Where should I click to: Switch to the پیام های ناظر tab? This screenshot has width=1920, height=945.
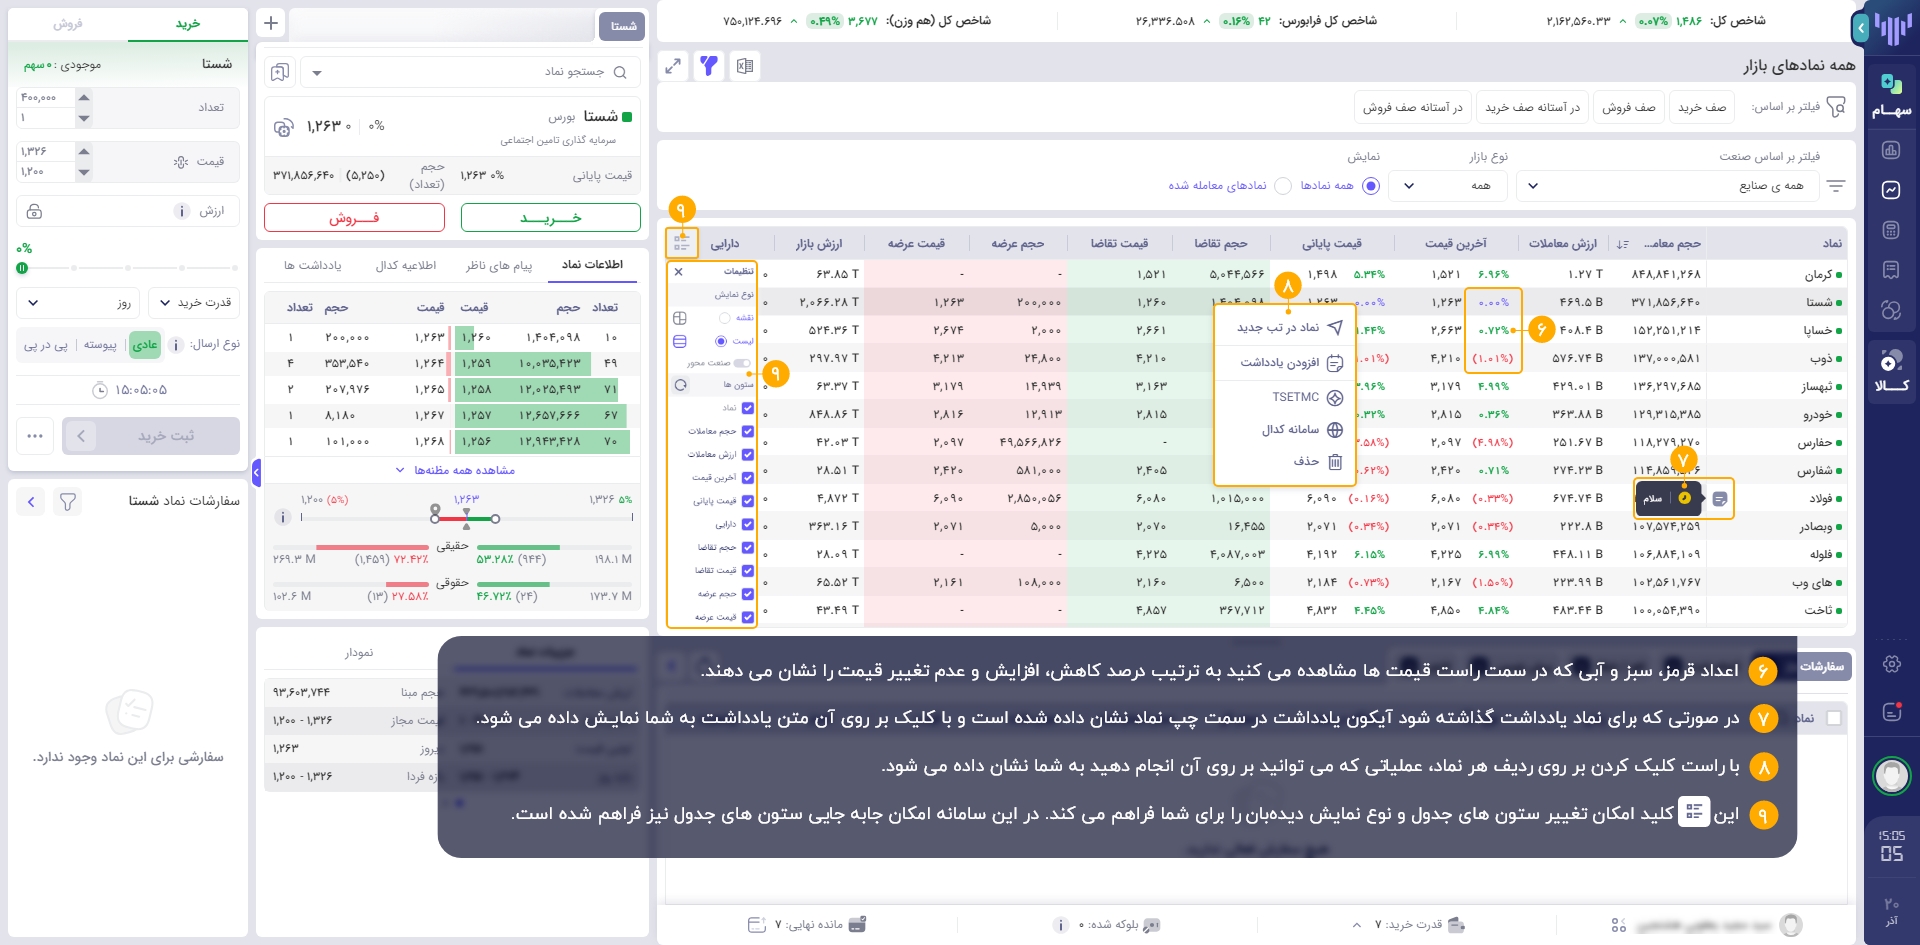498,265
